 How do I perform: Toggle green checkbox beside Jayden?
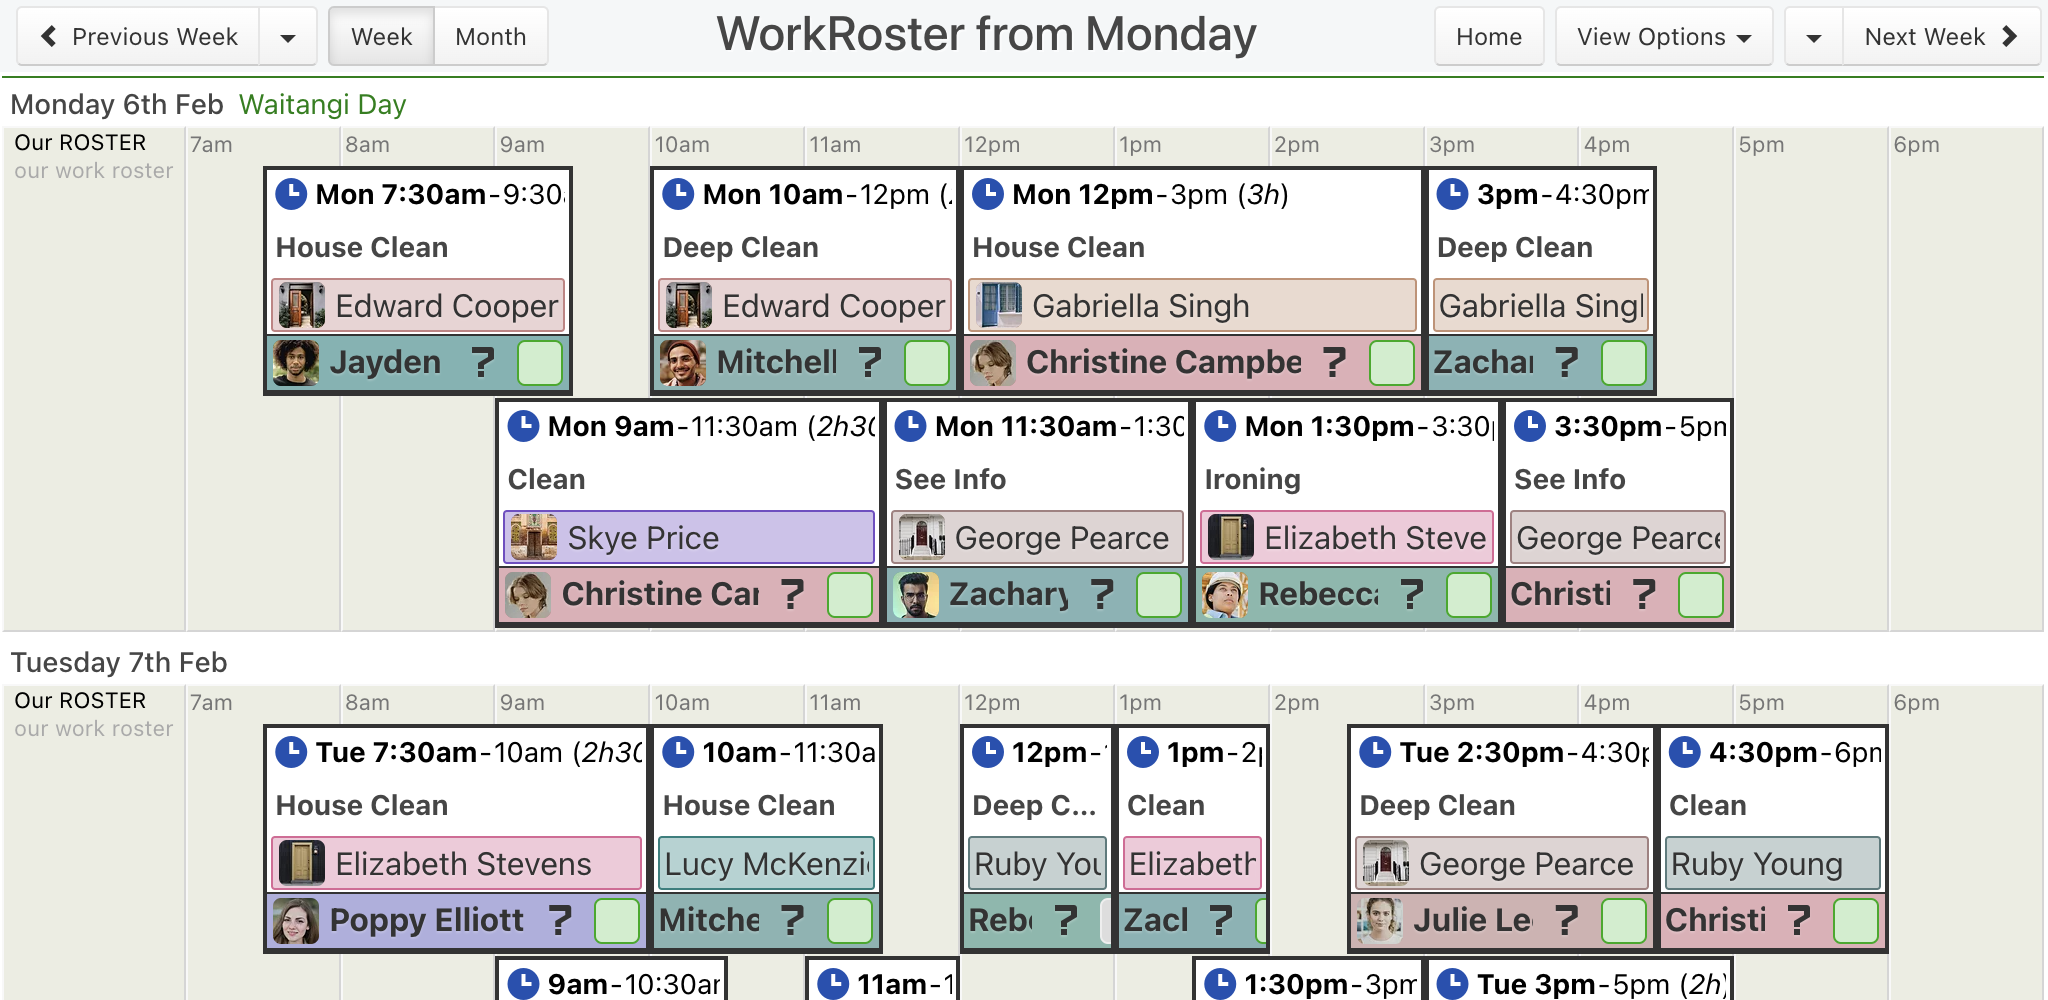click(x=540, y=362)
